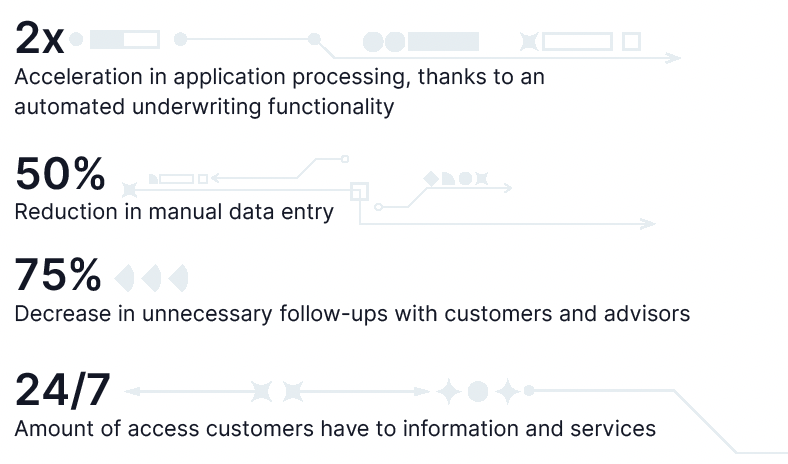
Task: Click the four-point sparkle right of 24/7 arrow
Action: pyautogui.click(x=449, y=391)
